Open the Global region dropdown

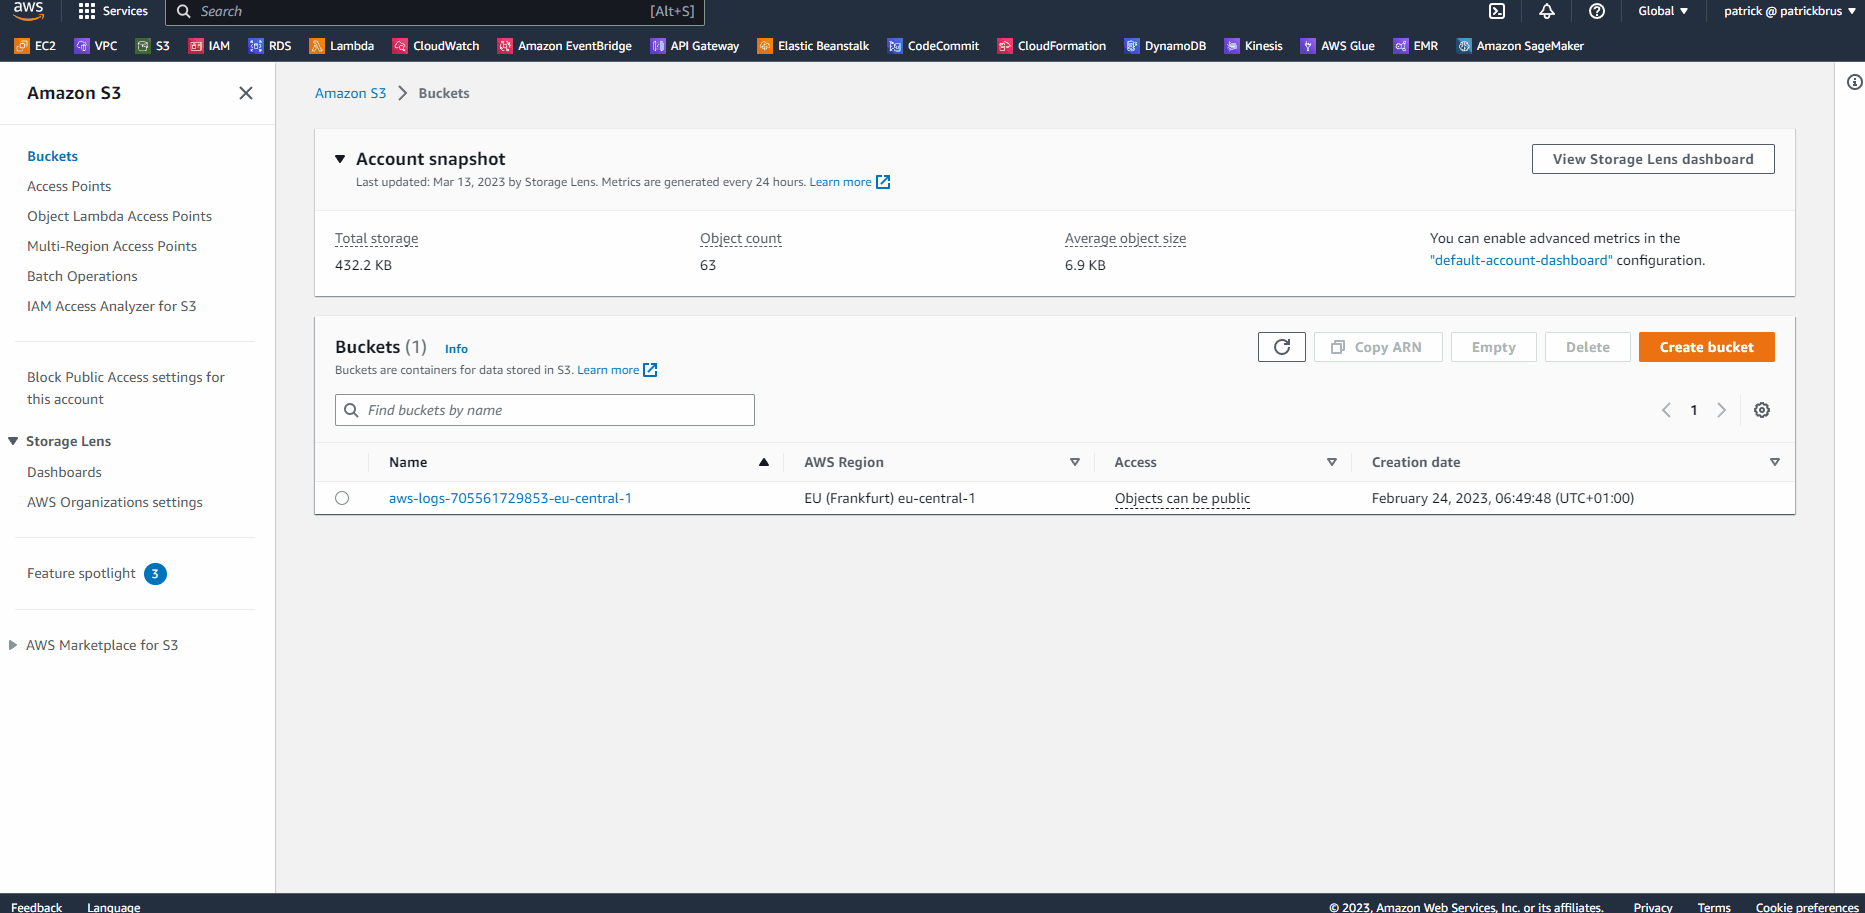1663,11
